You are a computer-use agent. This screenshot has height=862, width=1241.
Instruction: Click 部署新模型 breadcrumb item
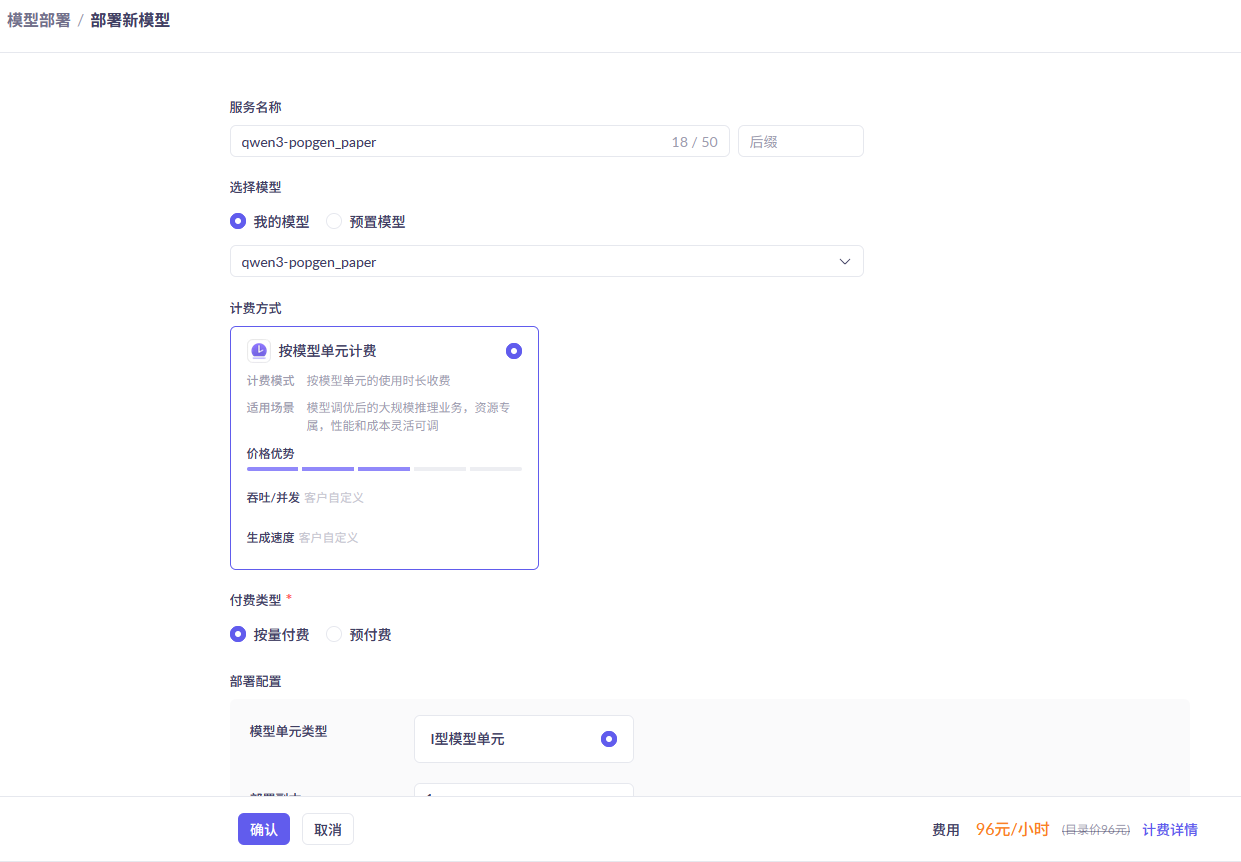pyautogui.click(x=130, y=20)
